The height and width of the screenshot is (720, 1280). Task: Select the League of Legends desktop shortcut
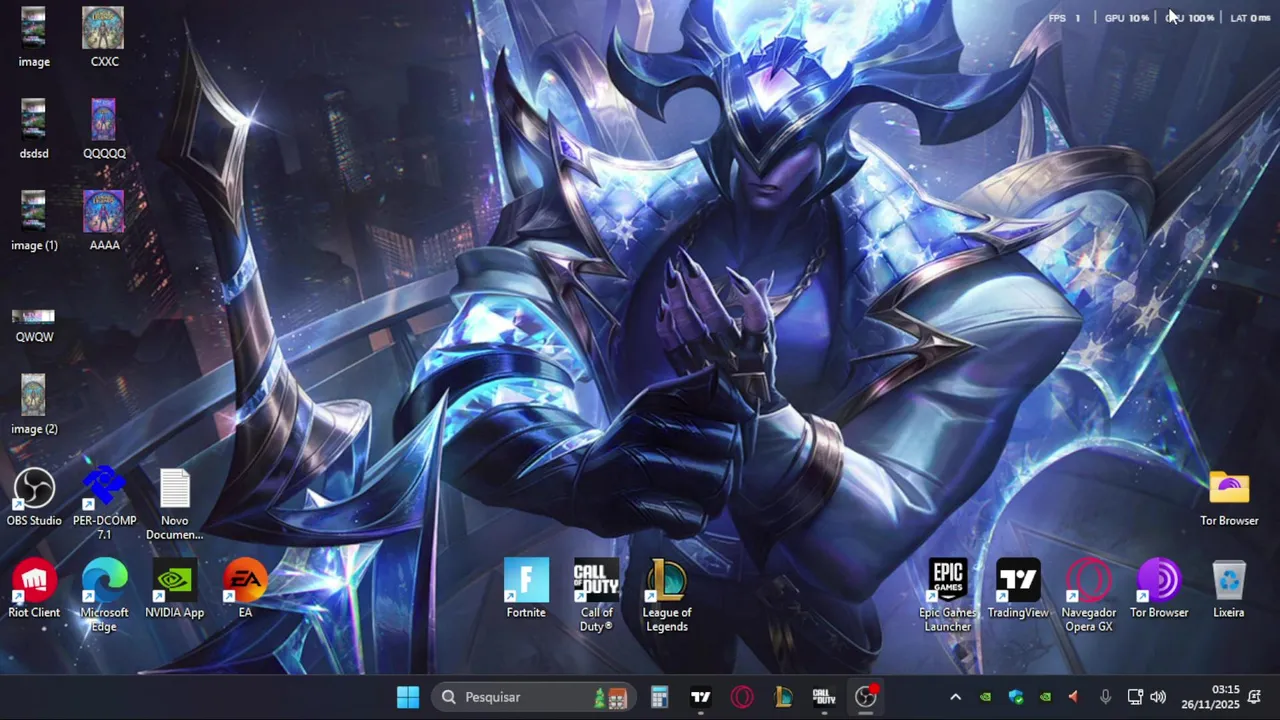(666, 596)
